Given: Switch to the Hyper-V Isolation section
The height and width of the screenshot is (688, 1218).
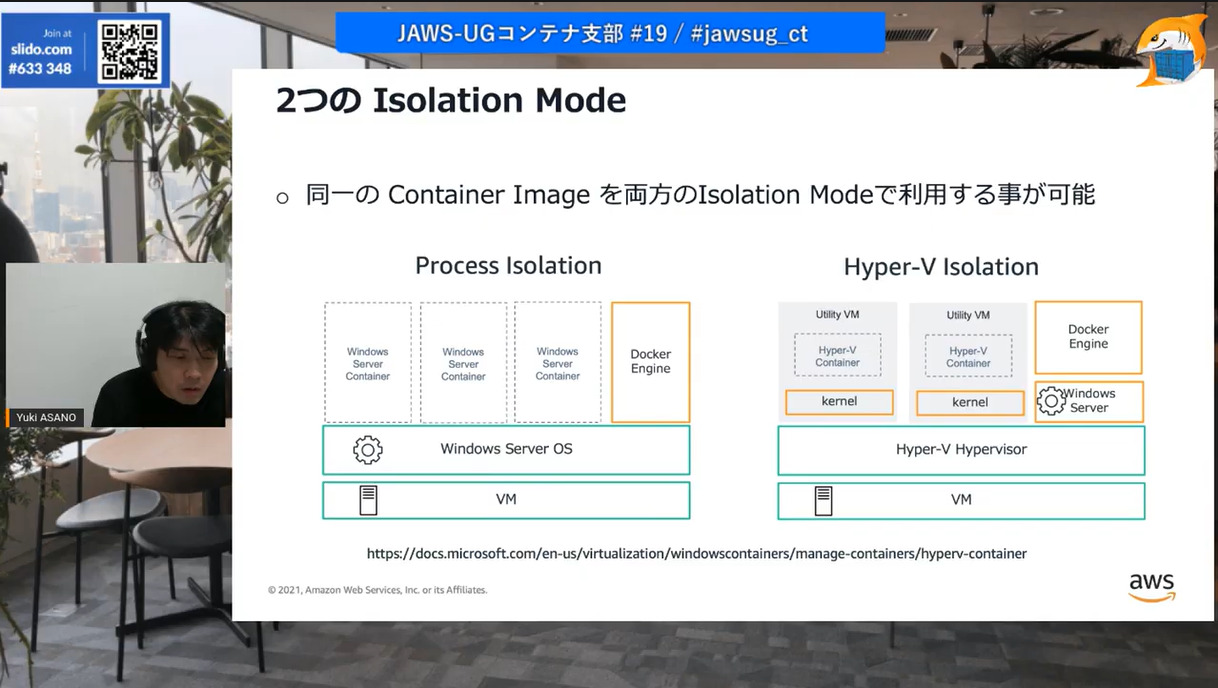Looking at the screenshot, I should pyautogui.click(x=940, y=267).
